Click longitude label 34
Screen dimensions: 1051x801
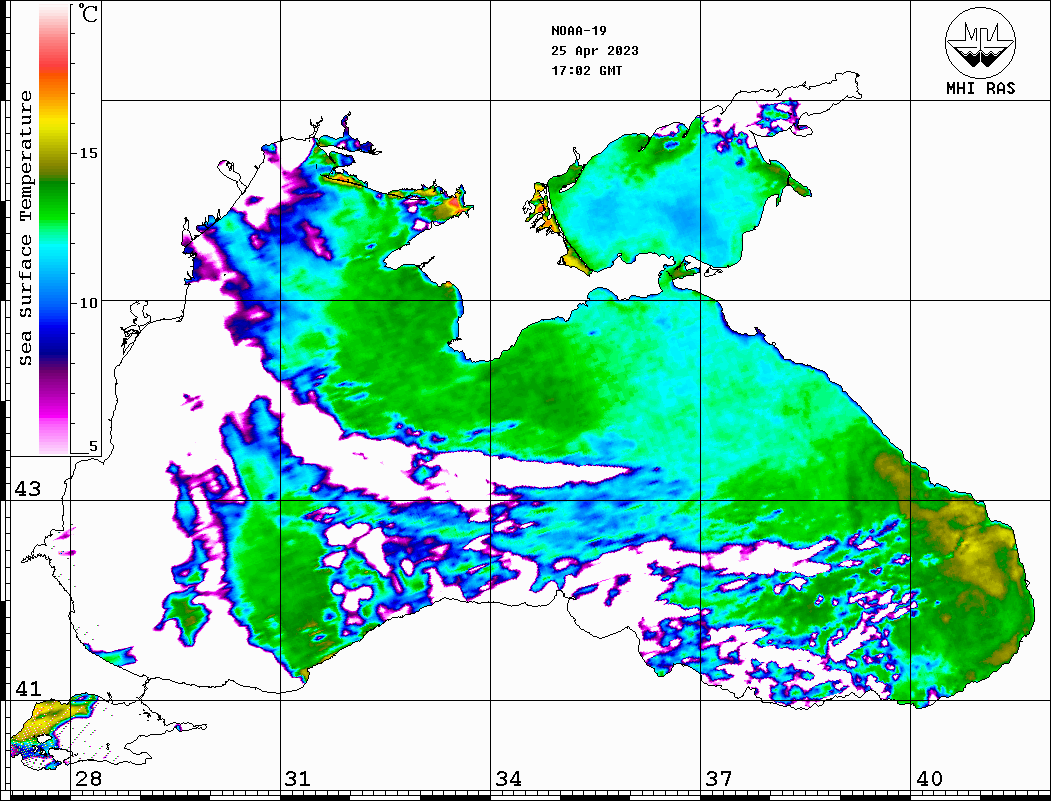pos(508,779)
